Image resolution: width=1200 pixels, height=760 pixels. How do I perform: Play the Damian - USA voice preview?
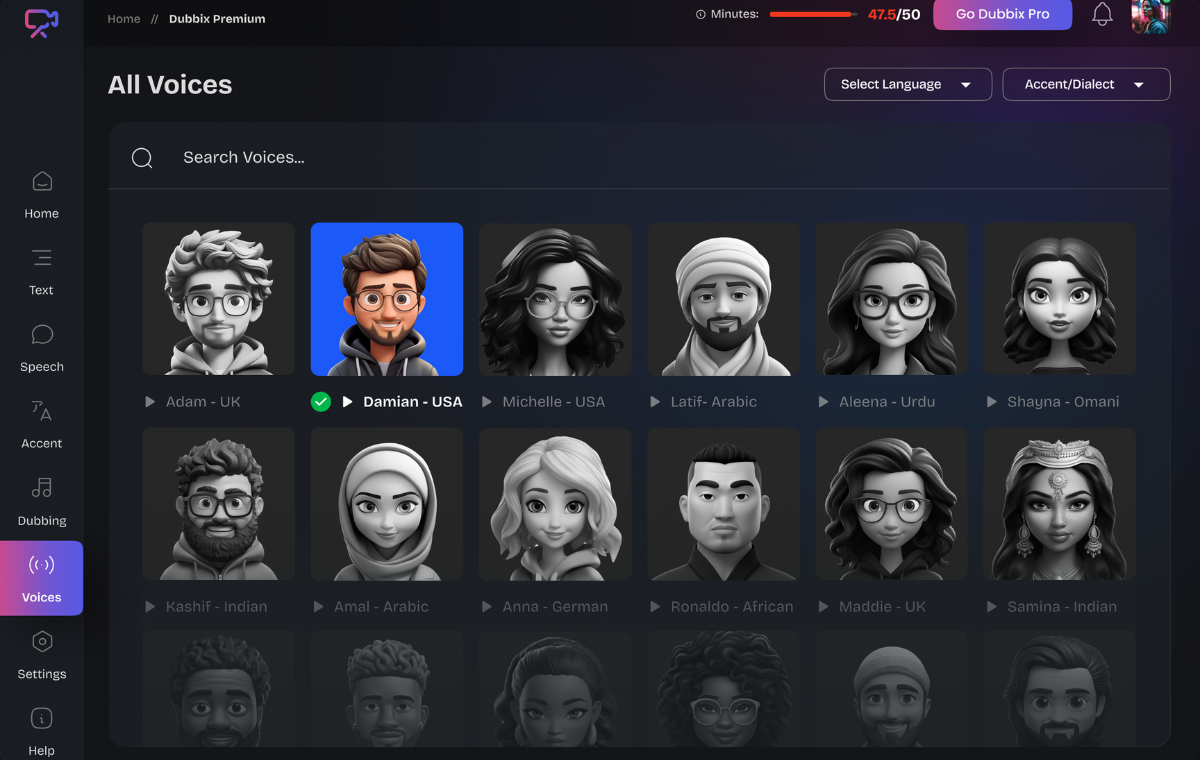click(x=348, y=402)
